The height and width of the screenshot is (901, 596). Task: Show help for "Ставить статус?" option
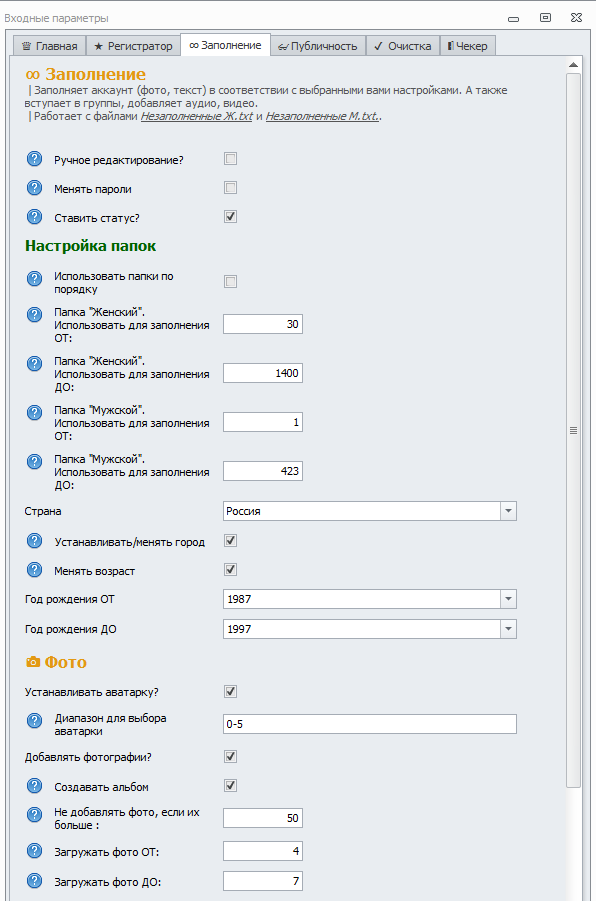[x=34, y=217]
